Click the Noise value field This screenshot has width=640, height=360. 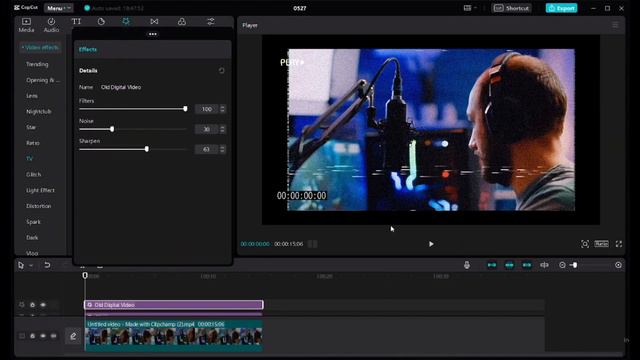207,129
